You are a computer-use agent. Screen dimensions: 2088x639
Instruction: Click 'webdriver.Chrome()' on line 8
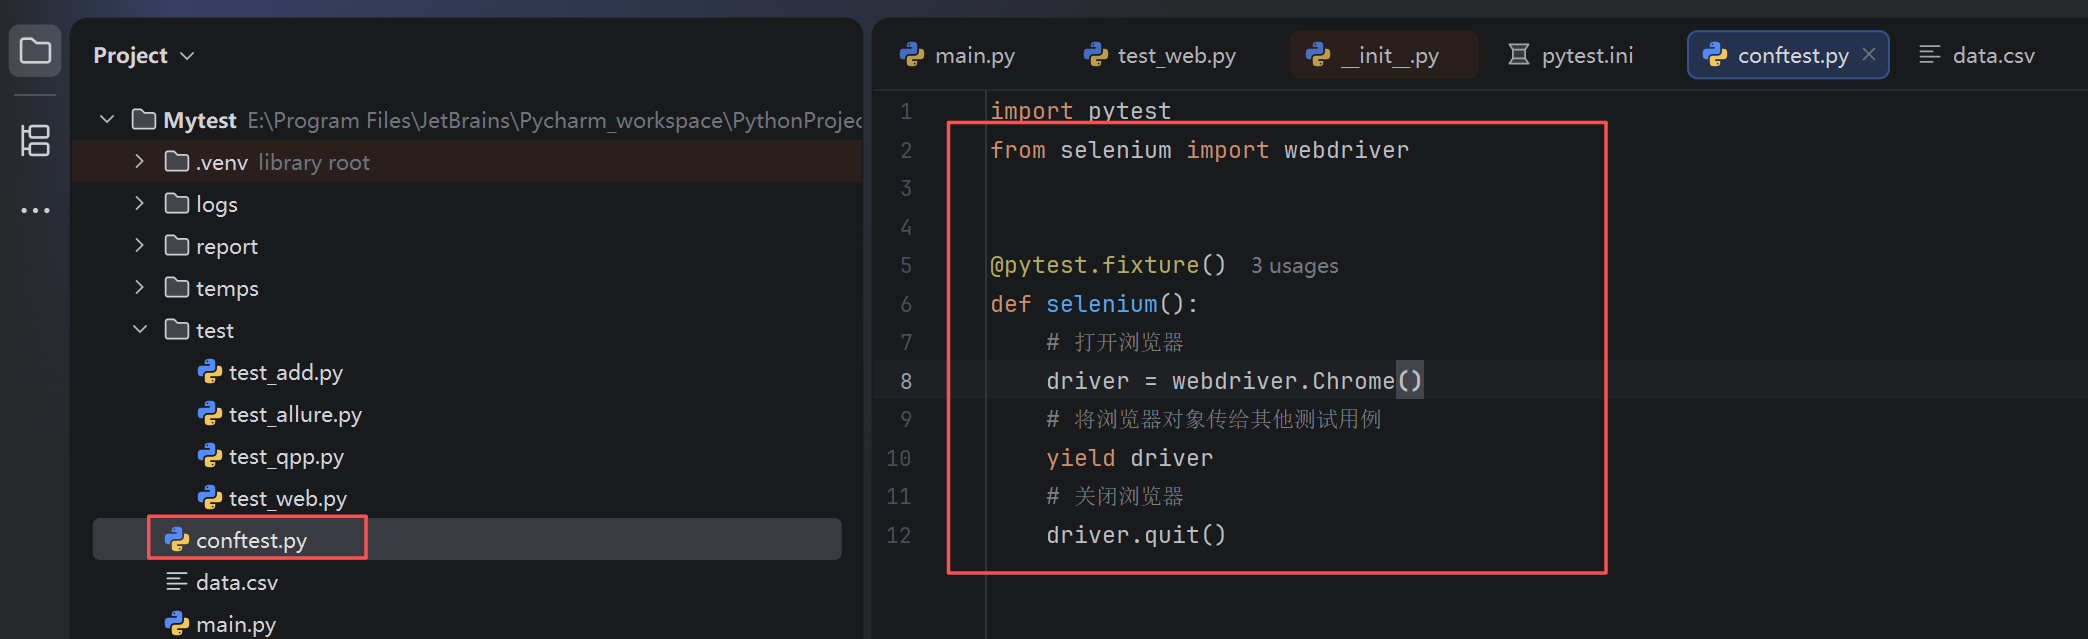click(x=1297, y=381)
